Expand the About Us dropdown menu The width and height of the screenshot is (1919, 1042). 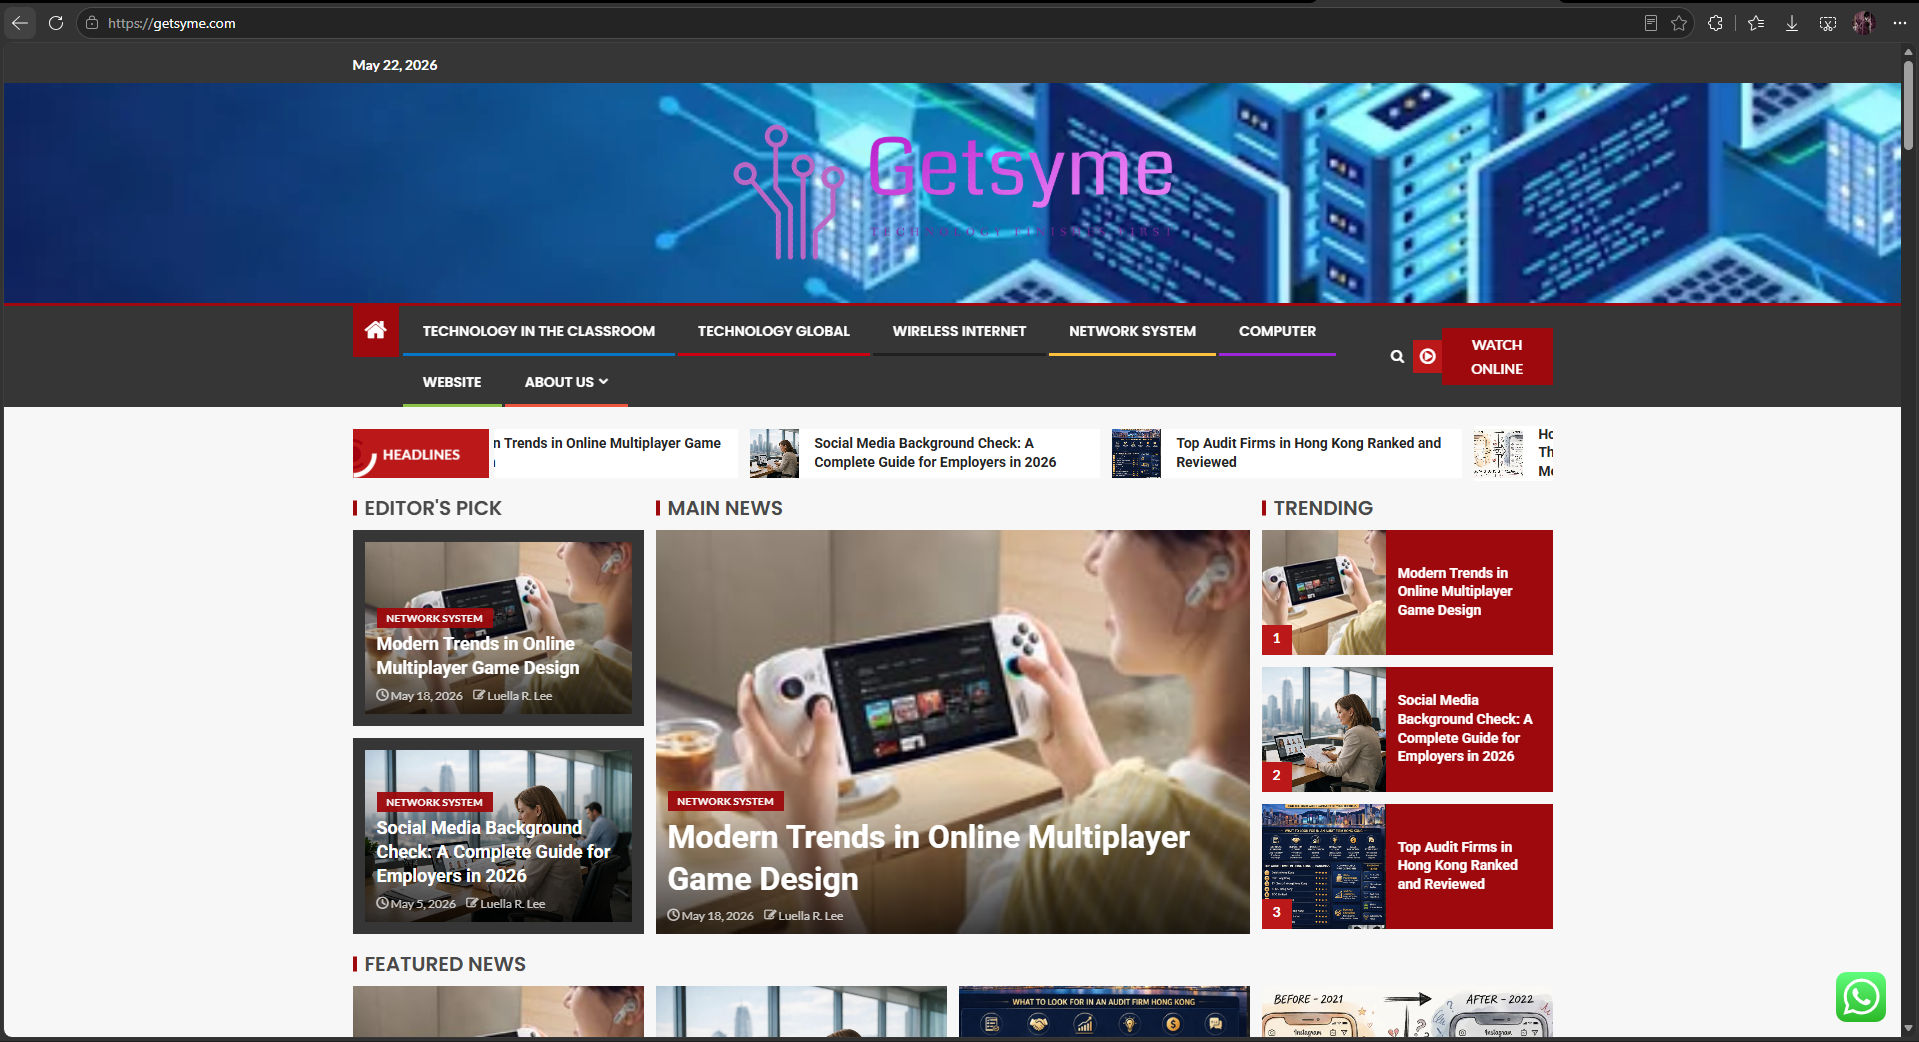pos(566,382)
